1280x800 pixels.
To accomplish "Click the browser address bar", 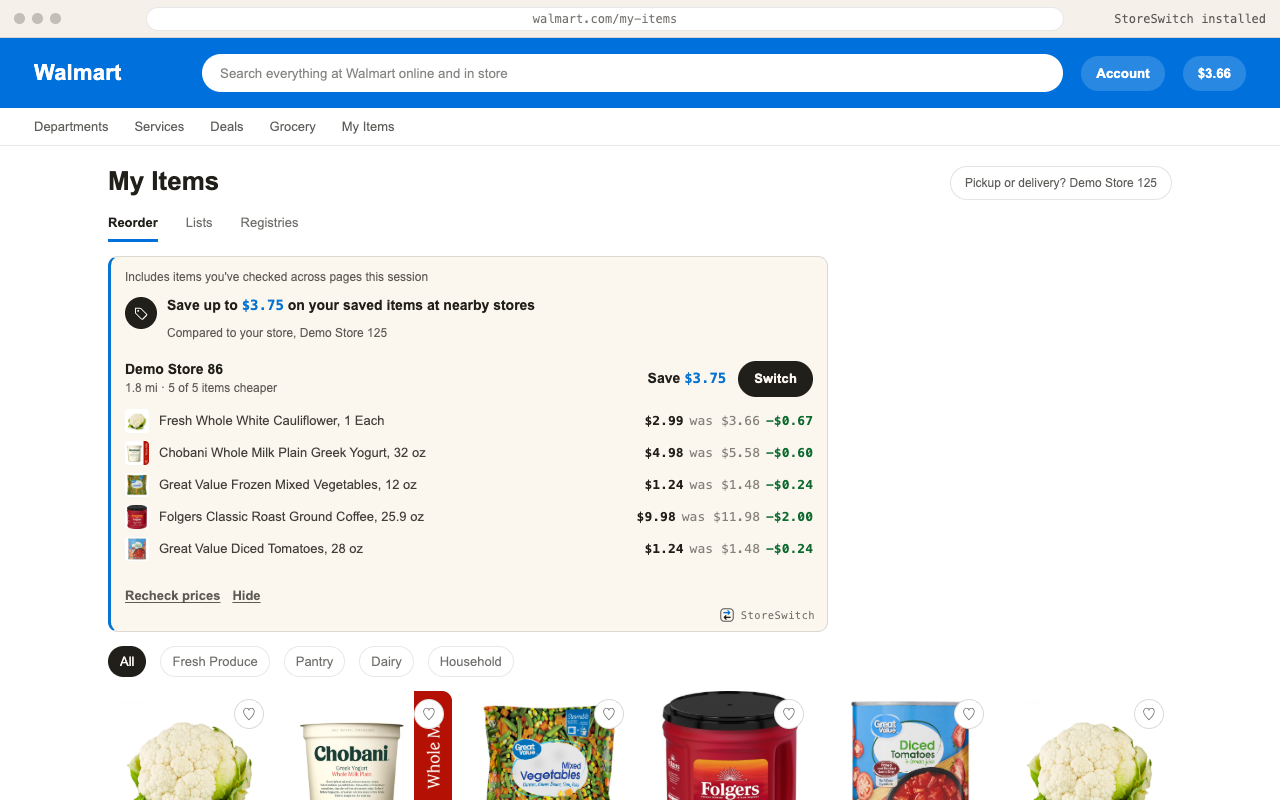I will pyautogui.click(x=605, y=19).
